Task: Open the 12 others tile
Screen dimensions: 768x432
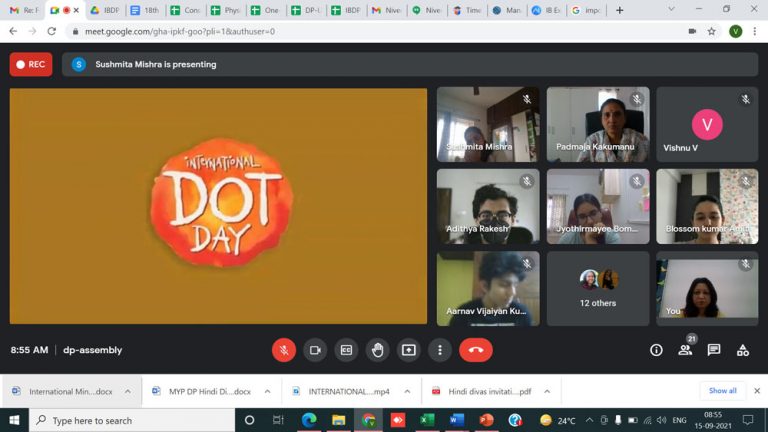Action: (598, 288)
